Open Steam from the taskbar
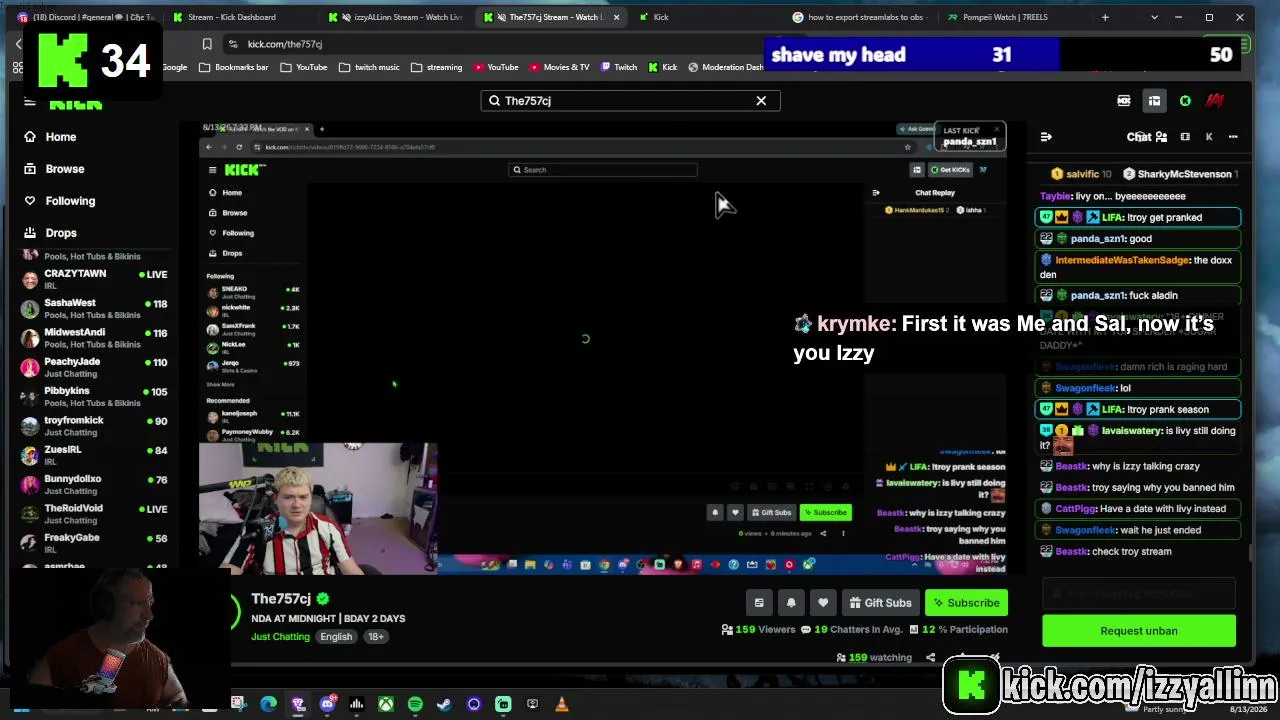Screen dimensions: 1280x720 click(444, 704)
